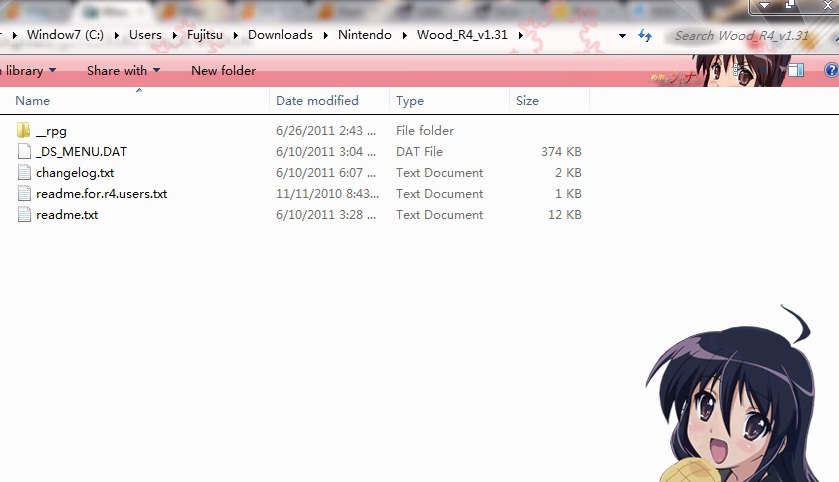Click the 1 KB size cell
The image size is (839, 482).
click(568, 194)
